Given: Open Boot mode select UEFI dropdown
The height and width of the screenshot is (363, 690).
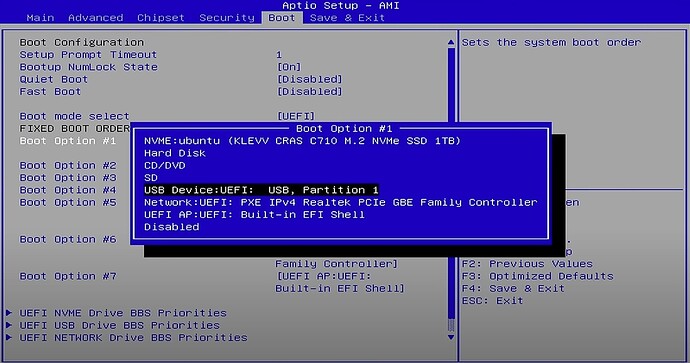Looking at the screenshot, I should click(296, 116).
